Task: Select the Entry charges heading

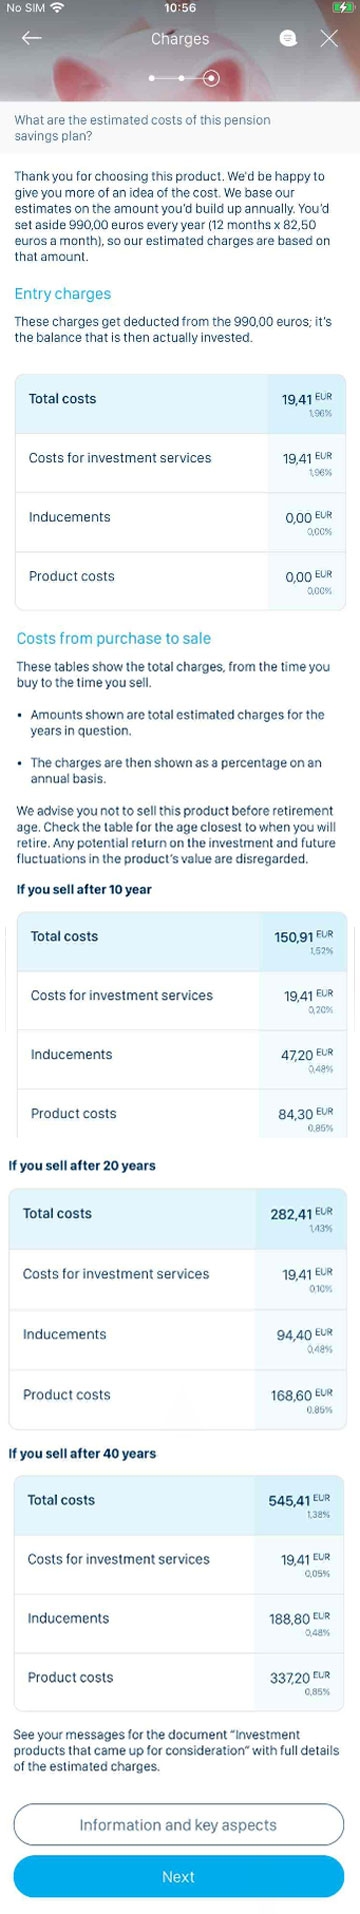Action: pyautogui.click(x=63, y=294)
